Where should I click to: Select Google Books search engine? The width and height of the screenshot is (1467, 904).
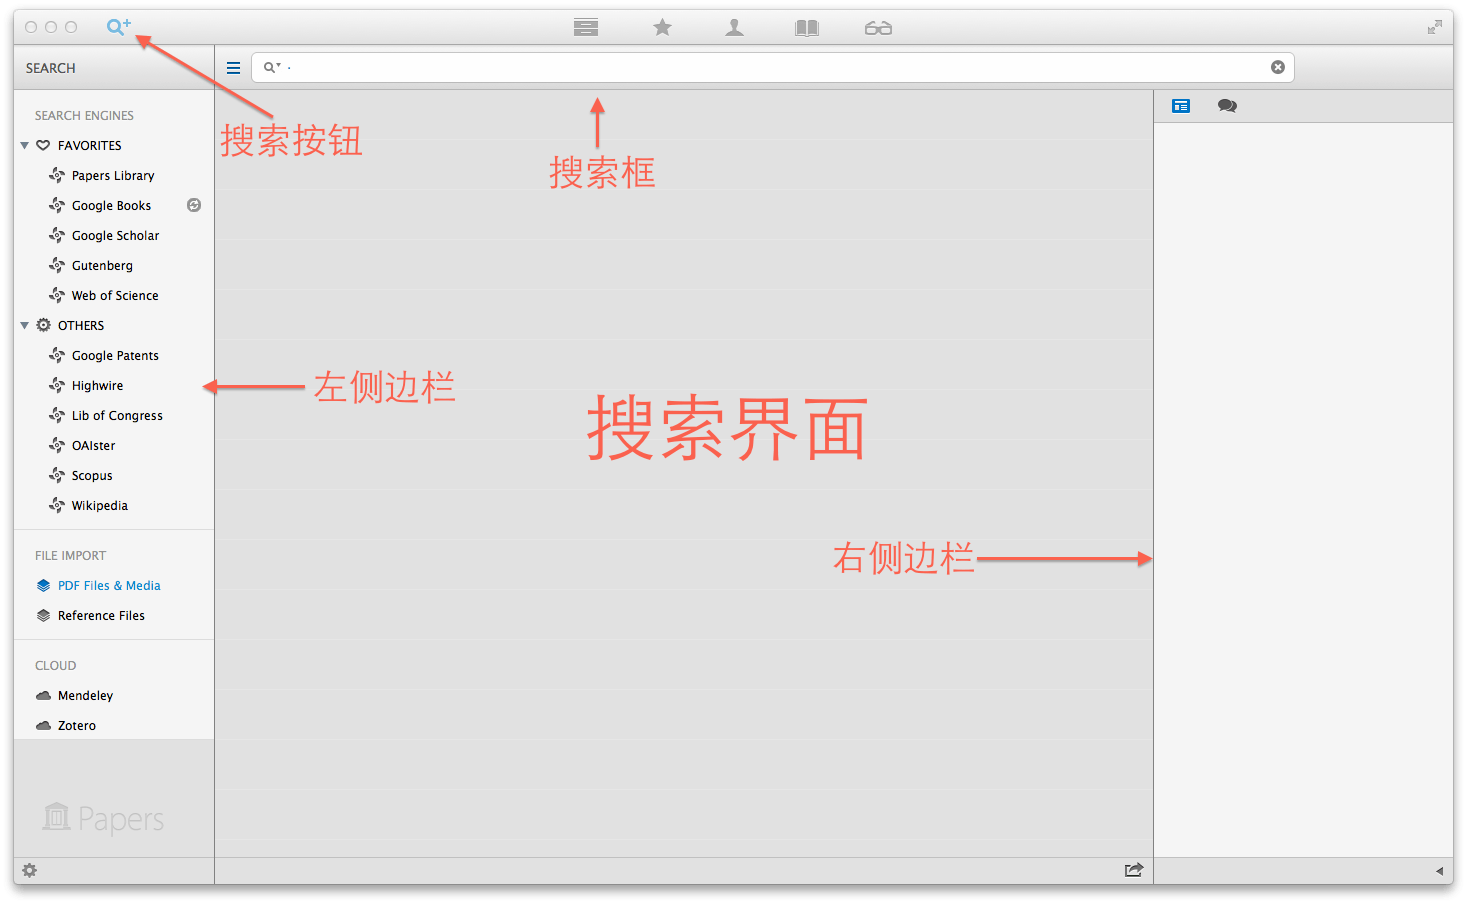112,206
